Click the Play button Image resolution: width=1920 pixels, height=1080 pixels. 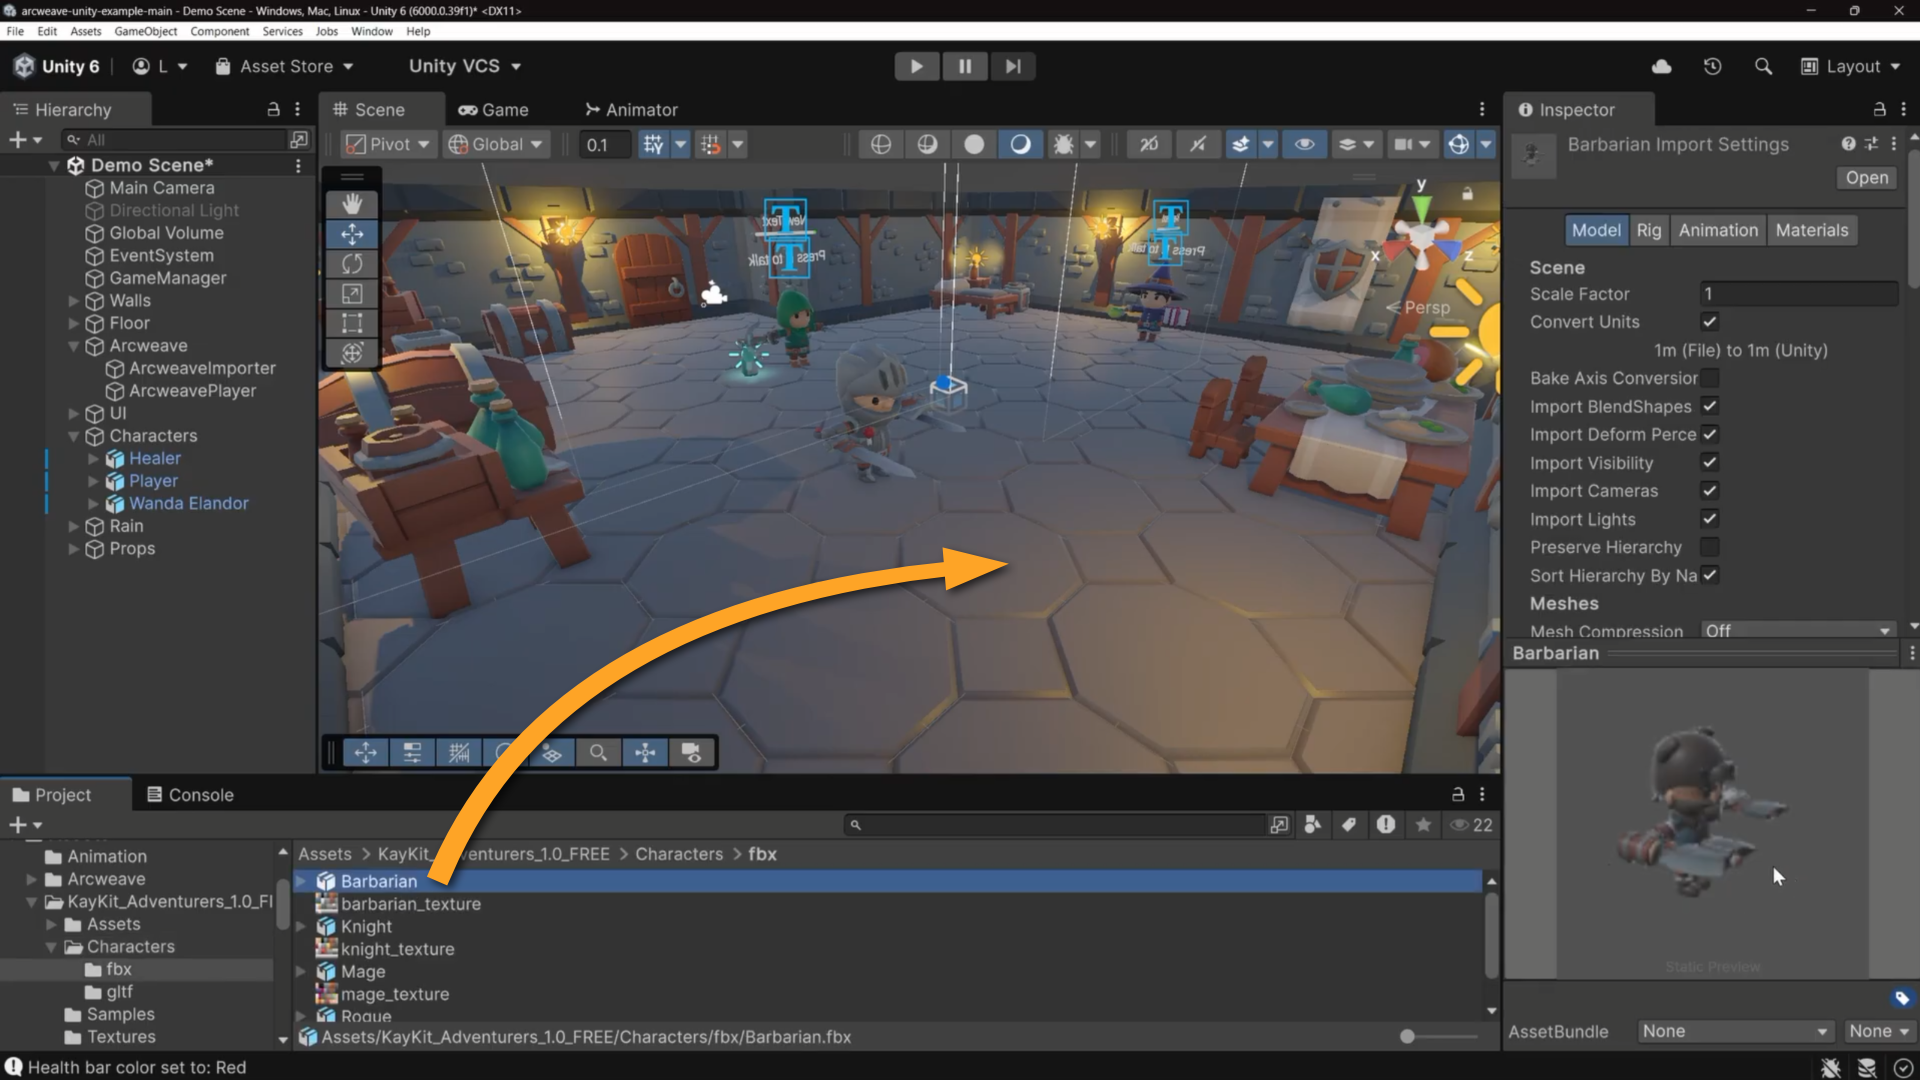[x=916, y=66]
